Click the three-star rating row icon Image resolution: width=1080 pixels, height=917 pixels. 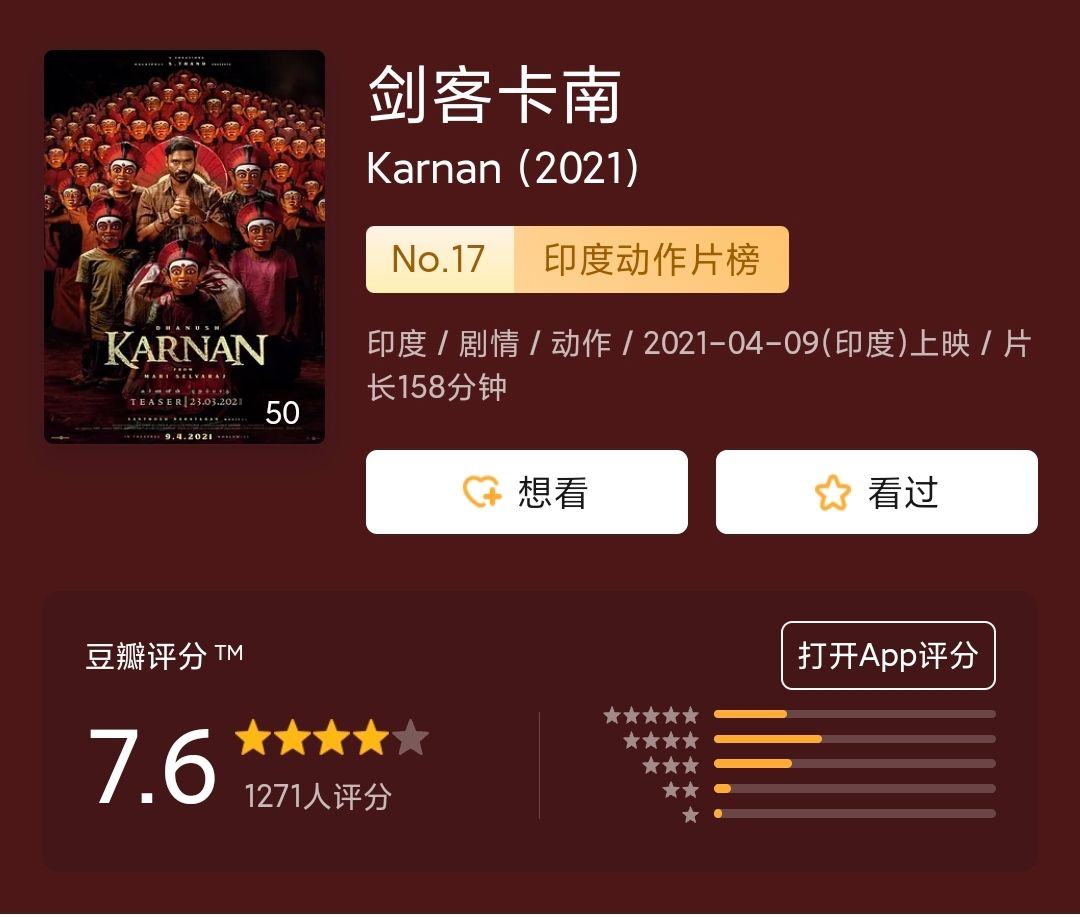[x=670, y=765]
